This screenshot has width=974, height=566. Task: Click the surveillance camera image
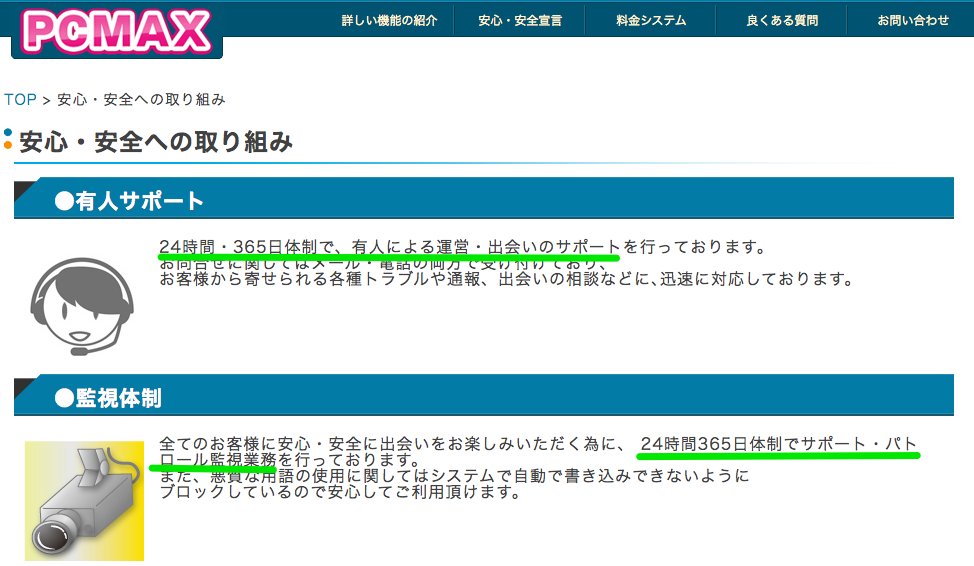(84, 501)
